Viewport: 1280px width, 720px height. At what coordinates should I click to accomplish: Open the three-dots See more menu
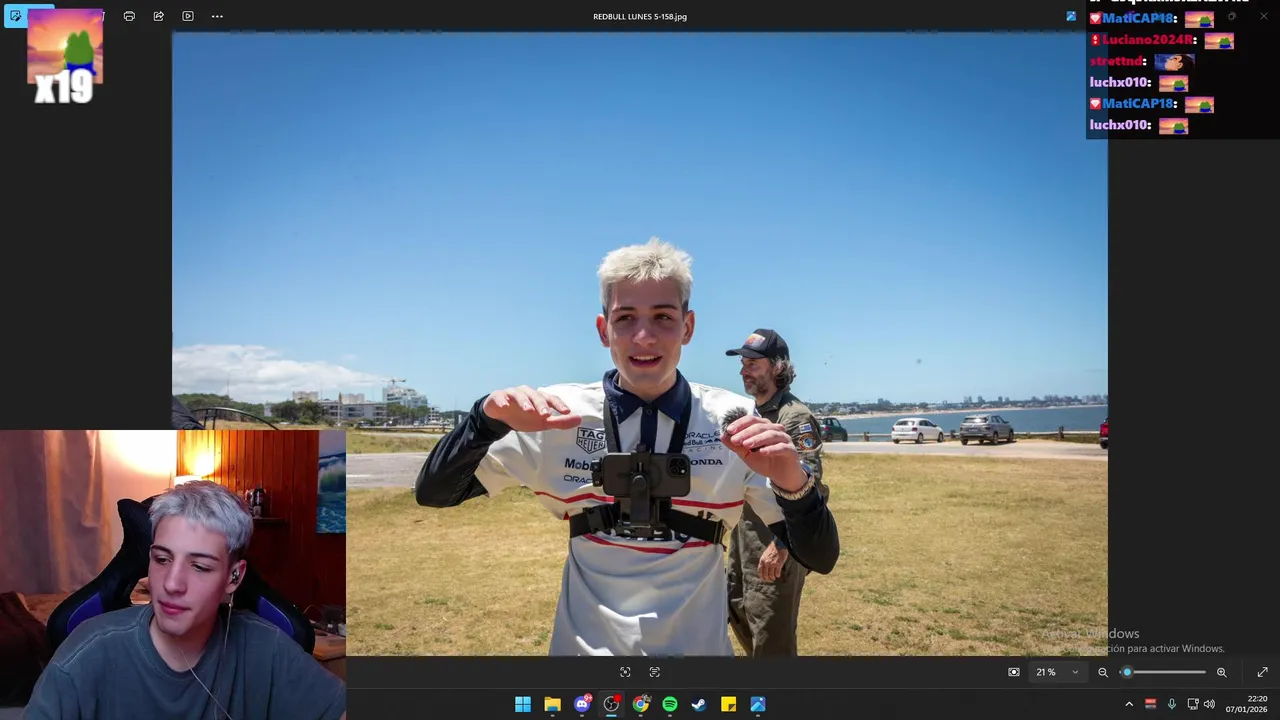[217, 16]
